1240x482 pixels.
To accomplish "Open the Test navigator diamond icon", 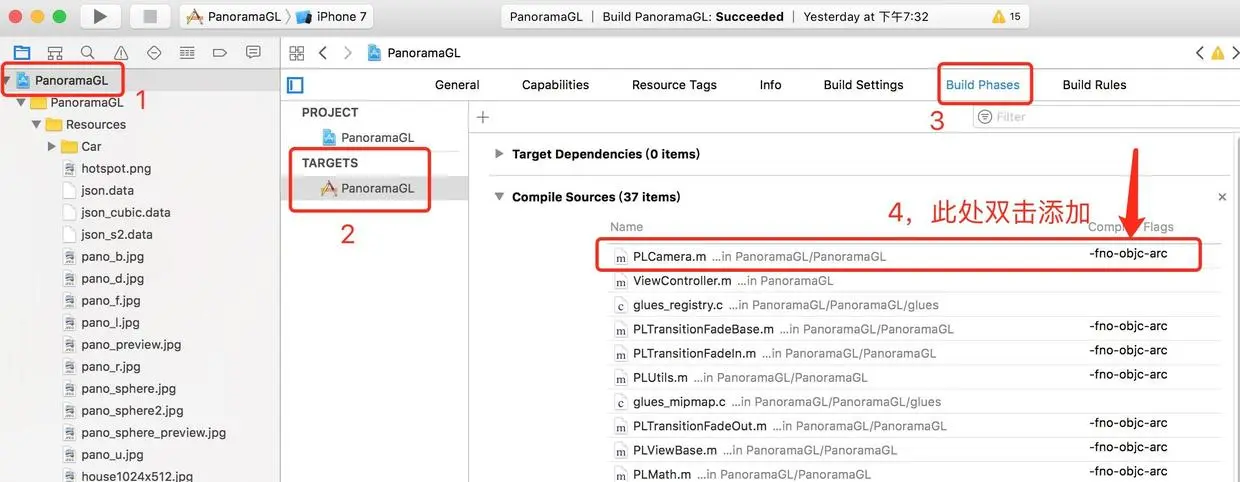I will [x=154, y=52].
